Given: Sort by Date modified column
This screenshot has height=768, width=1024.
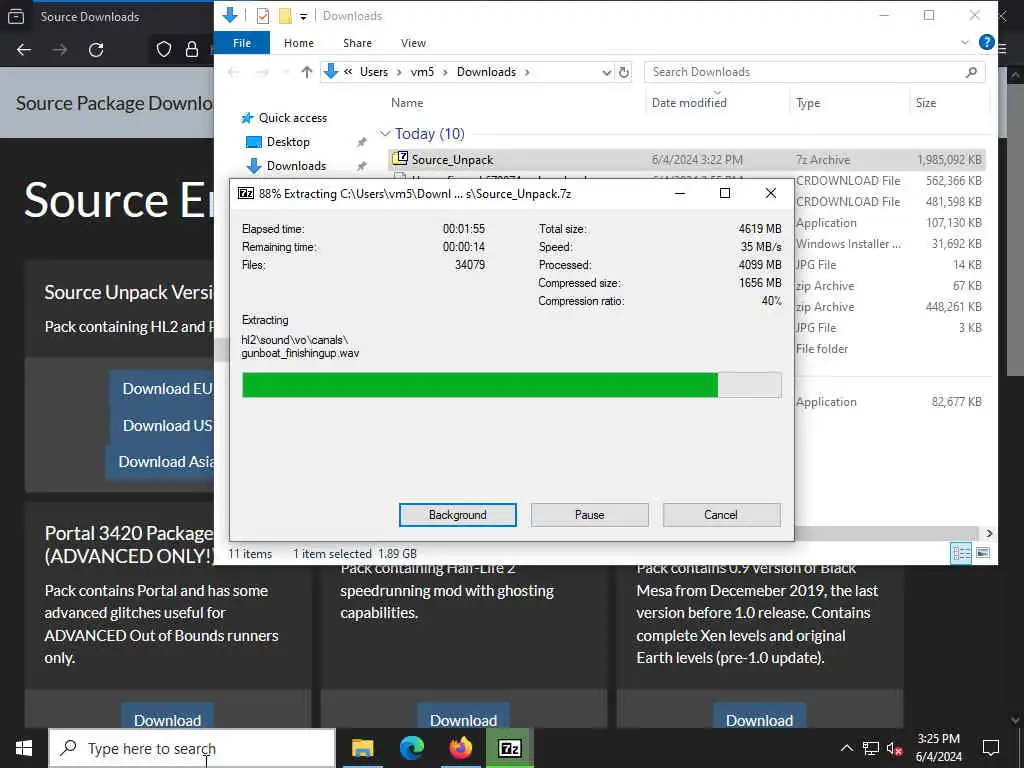Looking at the screenshot, I should 689,103.
